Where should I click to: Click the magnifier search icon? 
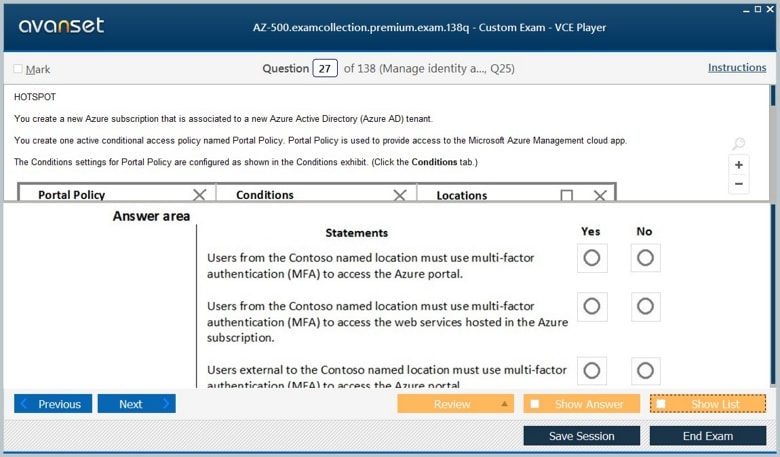738,145
